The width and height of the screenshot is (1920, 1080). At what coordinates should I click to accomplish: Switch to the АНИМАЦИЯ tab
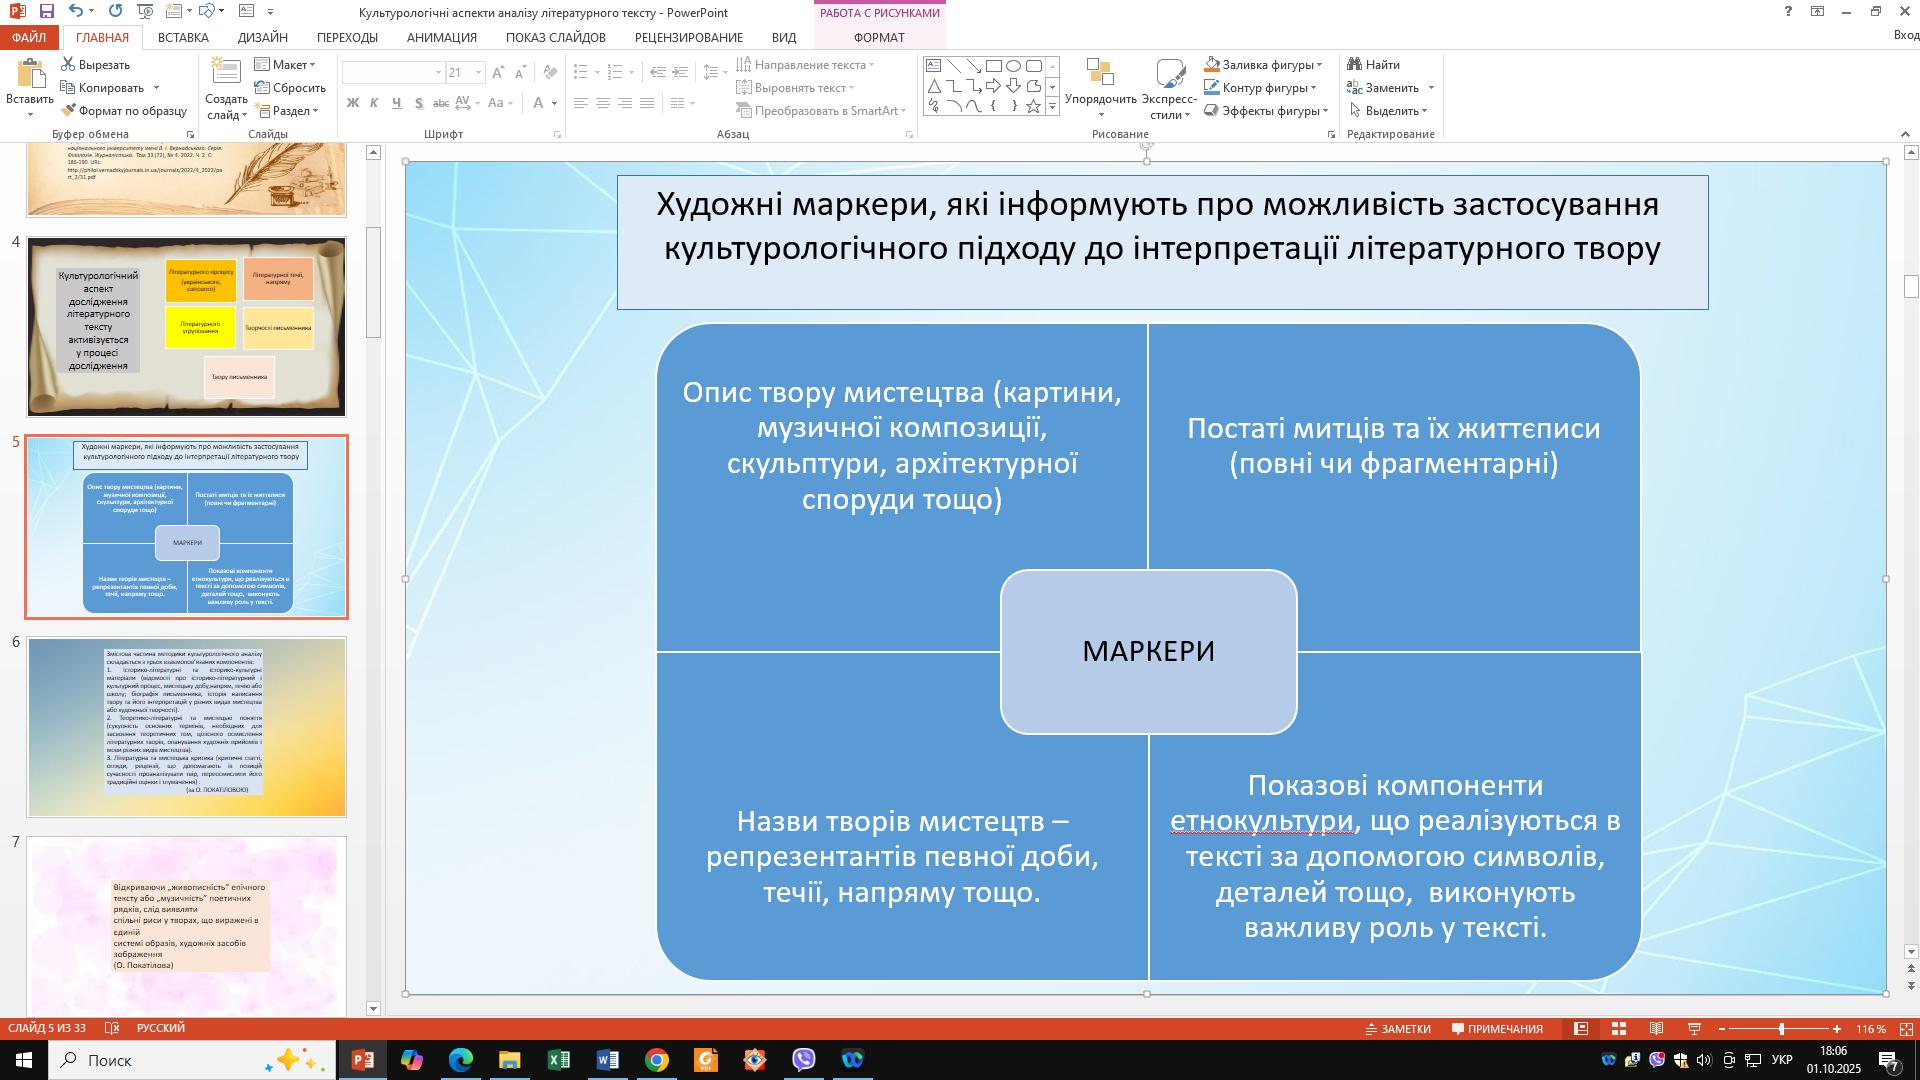pos(441,37)
